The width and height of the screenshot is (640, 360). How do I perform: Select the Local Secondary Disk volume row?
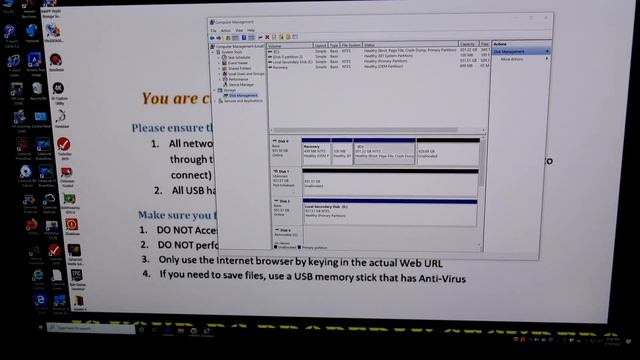pos(378,62)
